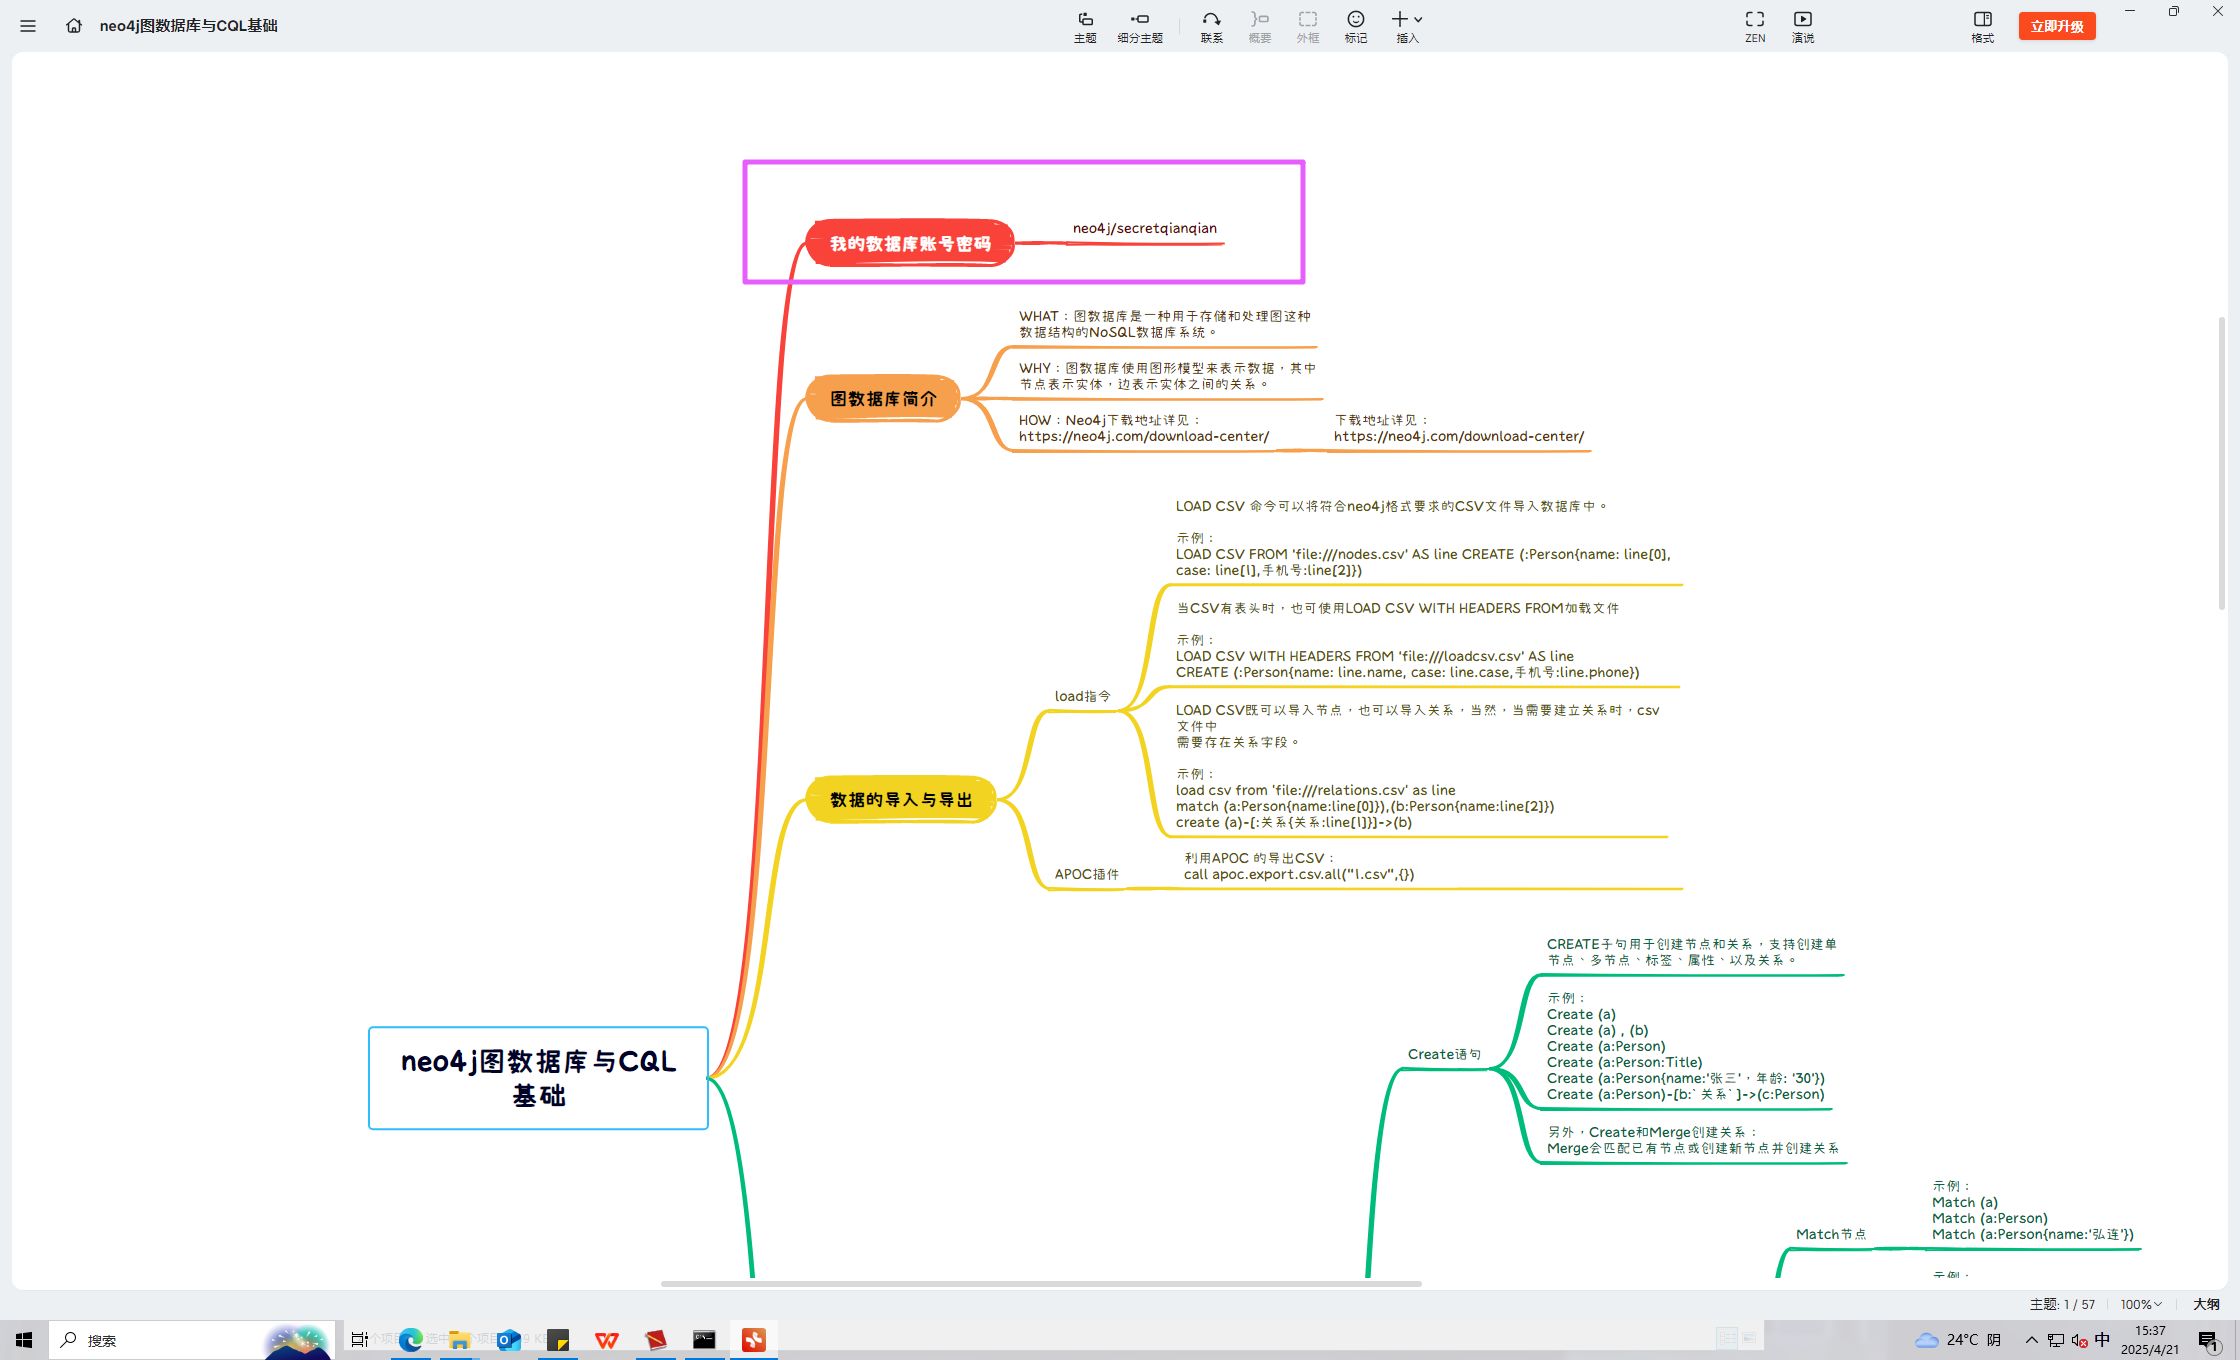The width and height of the screenshot is (2240, 1360).
Task: Open the hamburger menu
Action: 28,26
